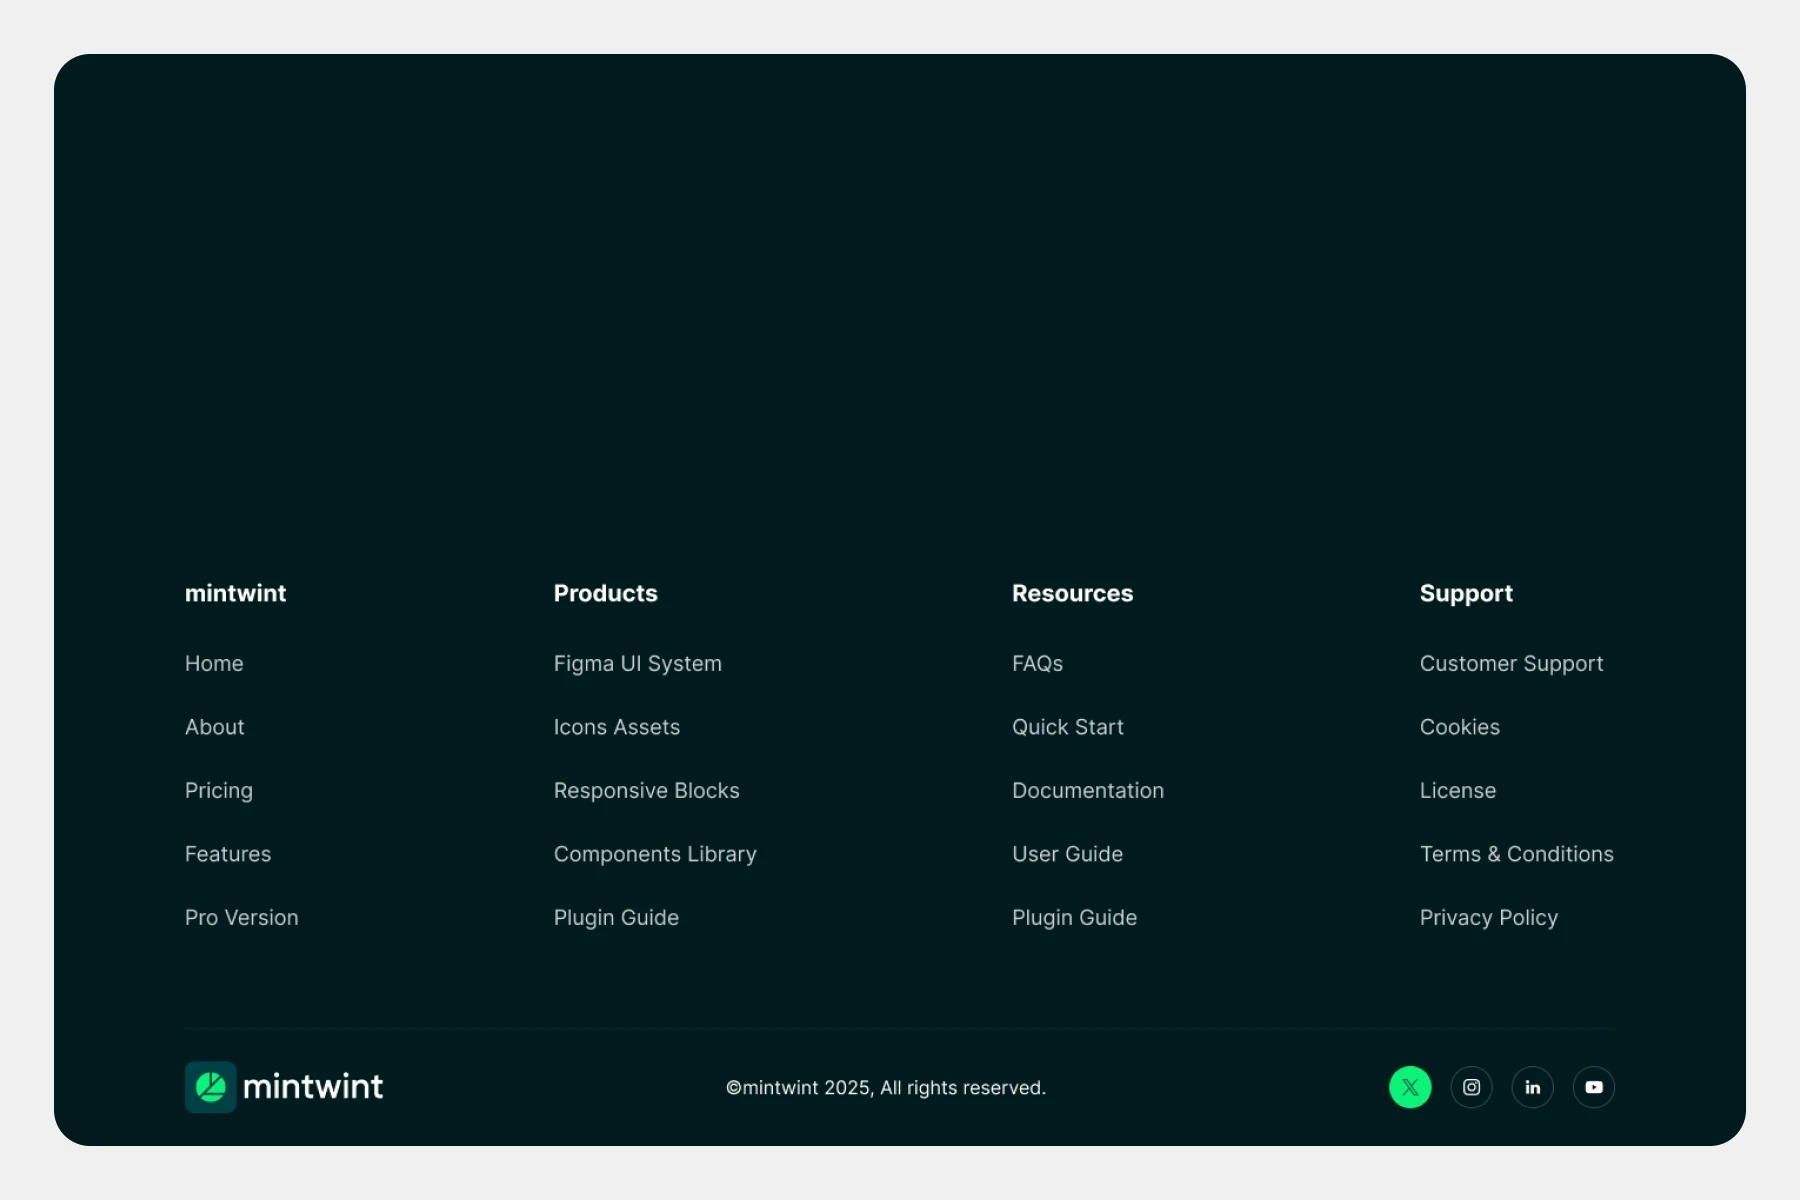Visit the Pricing link

(x=218, y=791)
